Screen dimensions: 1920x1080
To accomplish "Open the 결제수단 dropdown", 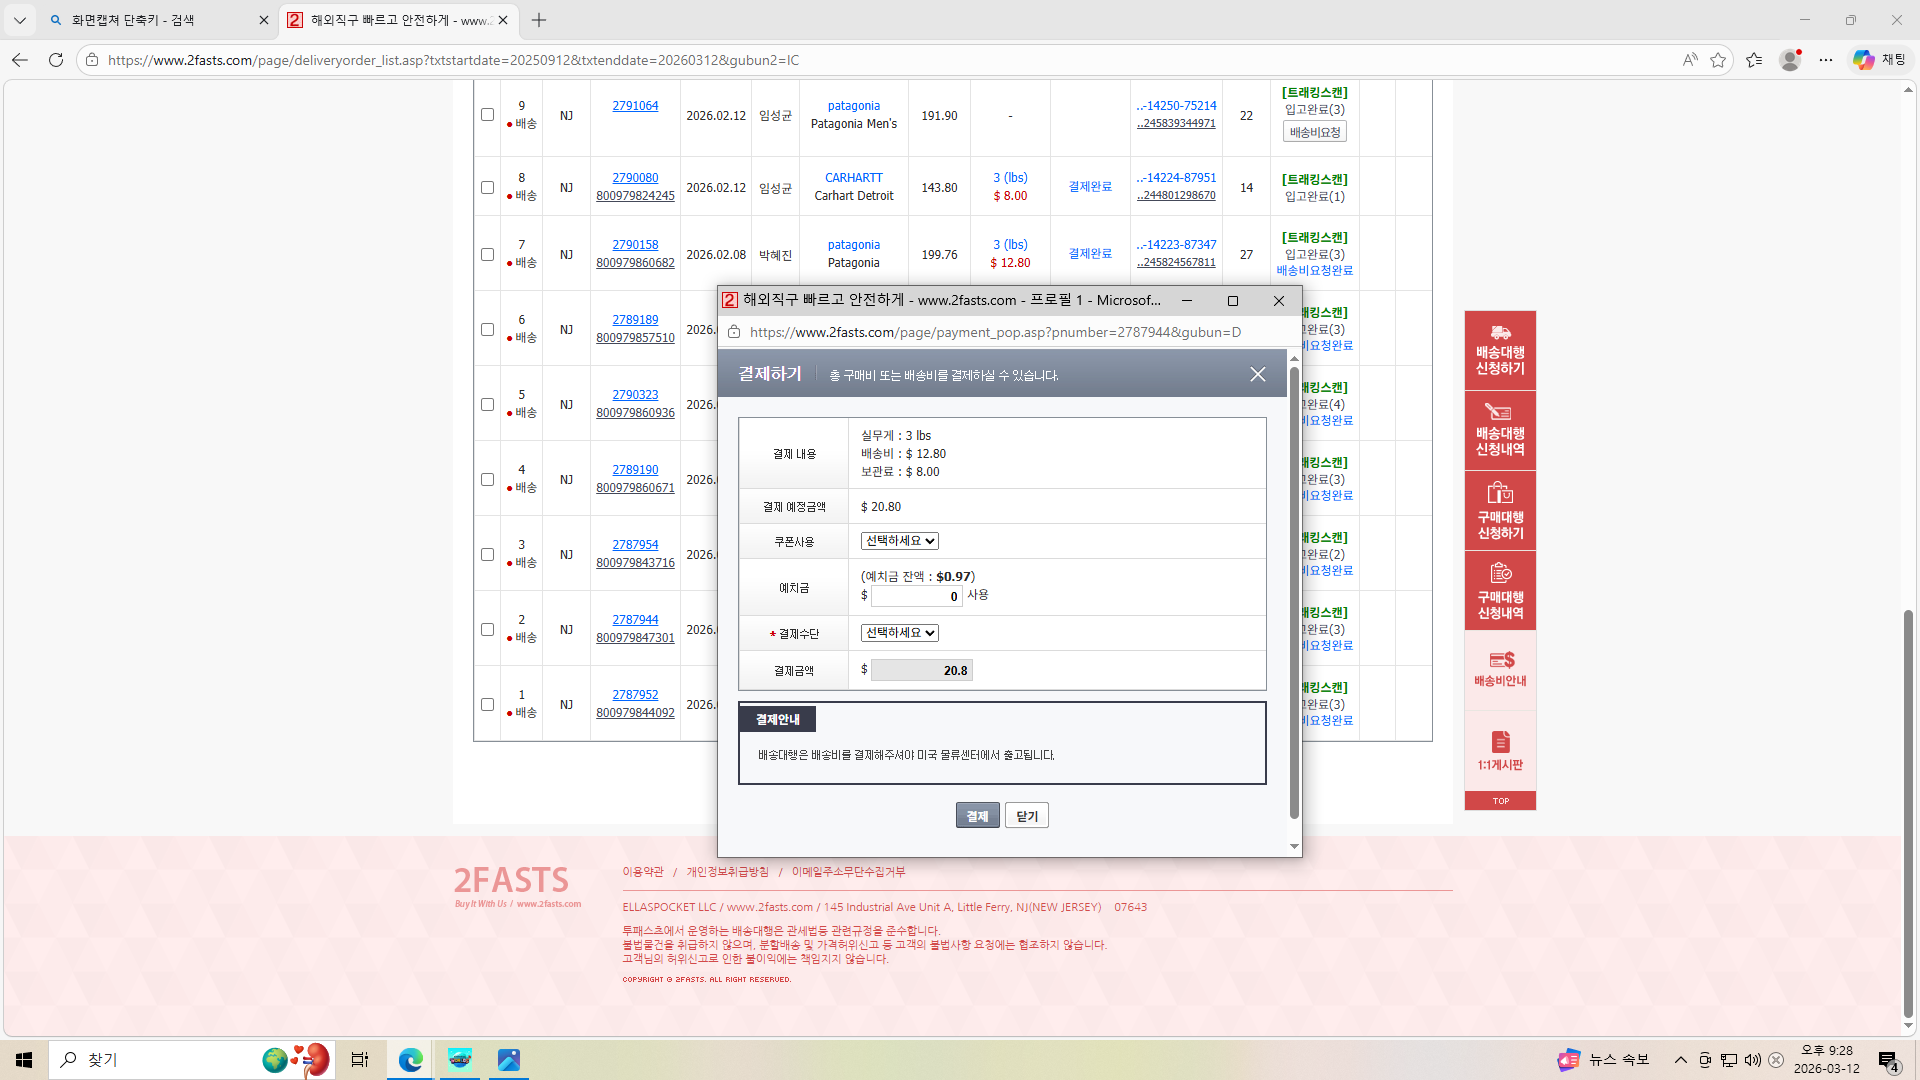I will point(899,633).
